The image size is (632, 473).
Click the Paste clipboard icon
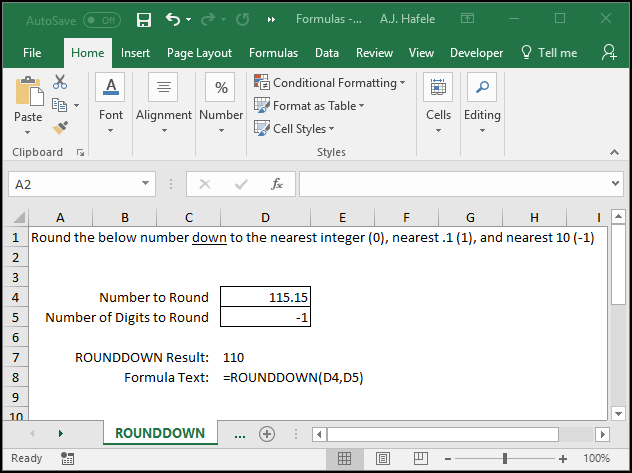click(29, 91)
